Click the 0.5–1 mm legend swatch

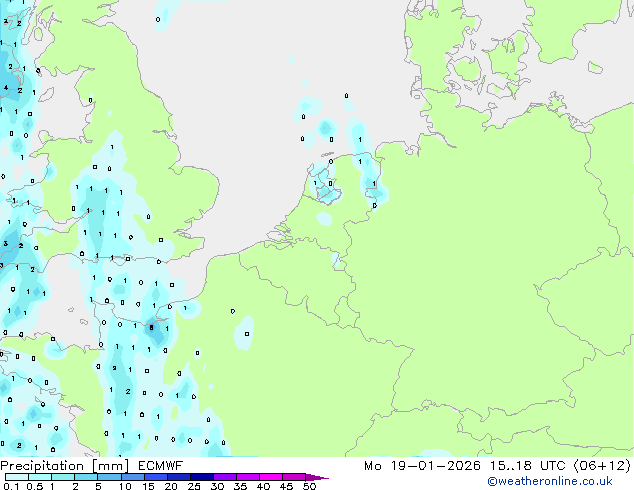click(40, 477)
